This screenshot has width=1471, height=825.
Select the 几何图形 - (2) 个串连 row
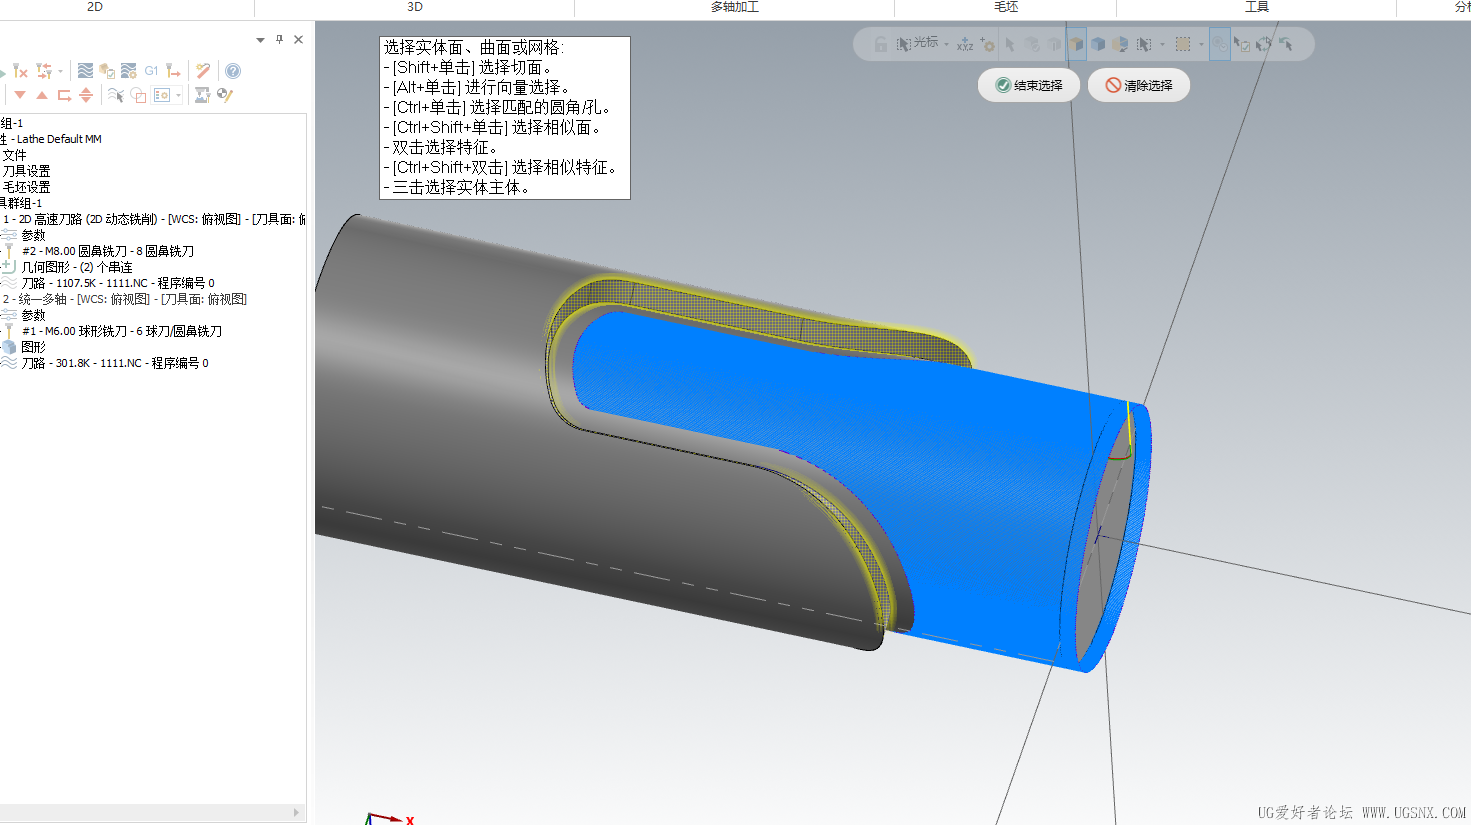[x=77, y=267]
